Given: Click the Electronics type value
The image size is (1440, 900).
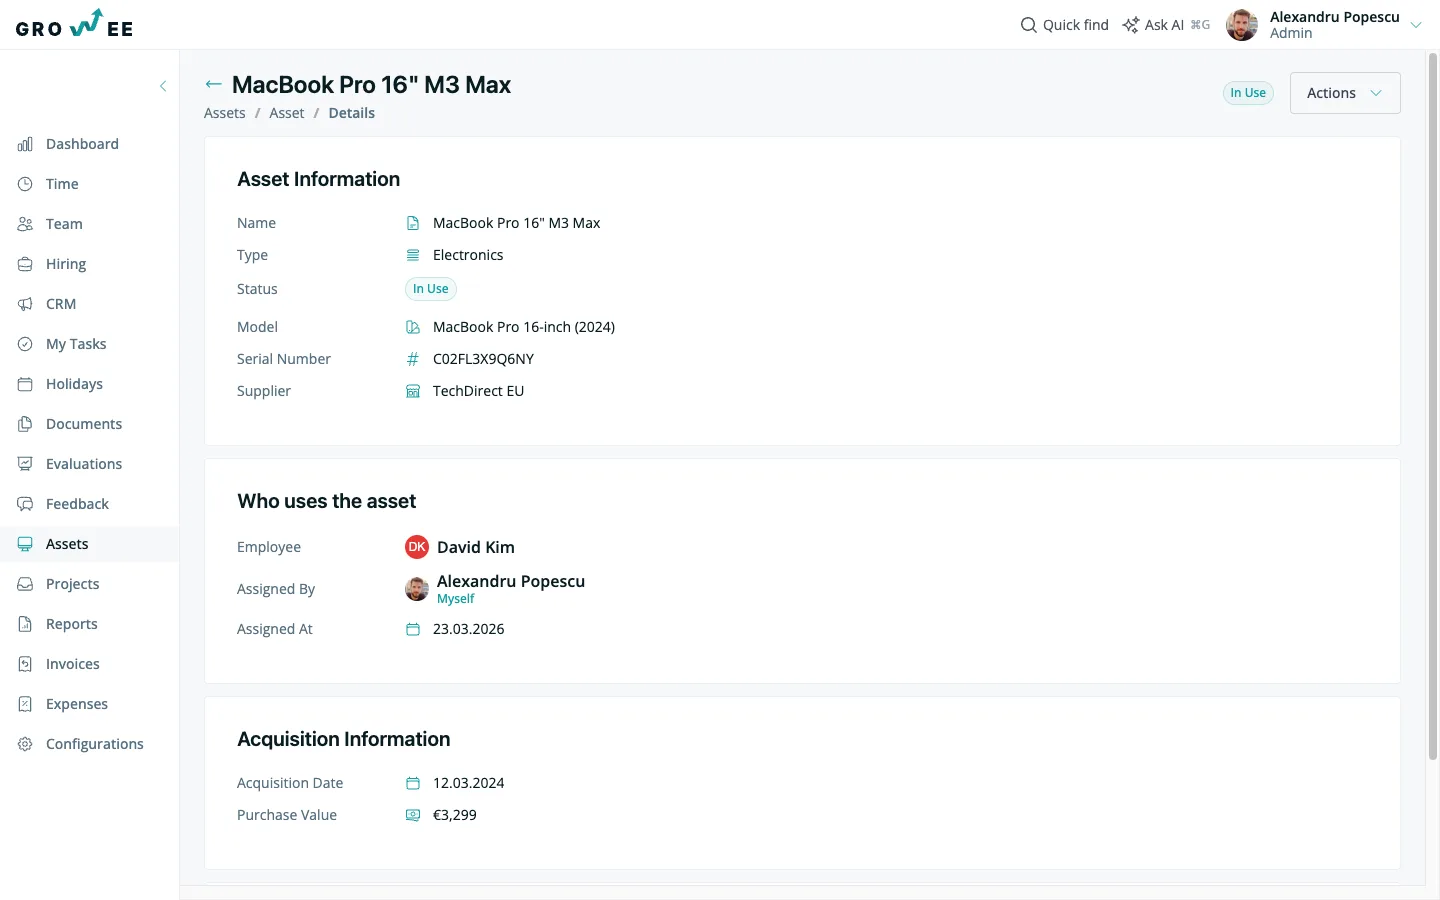Looking at the screenshot, I should click(x=468, y=255).
